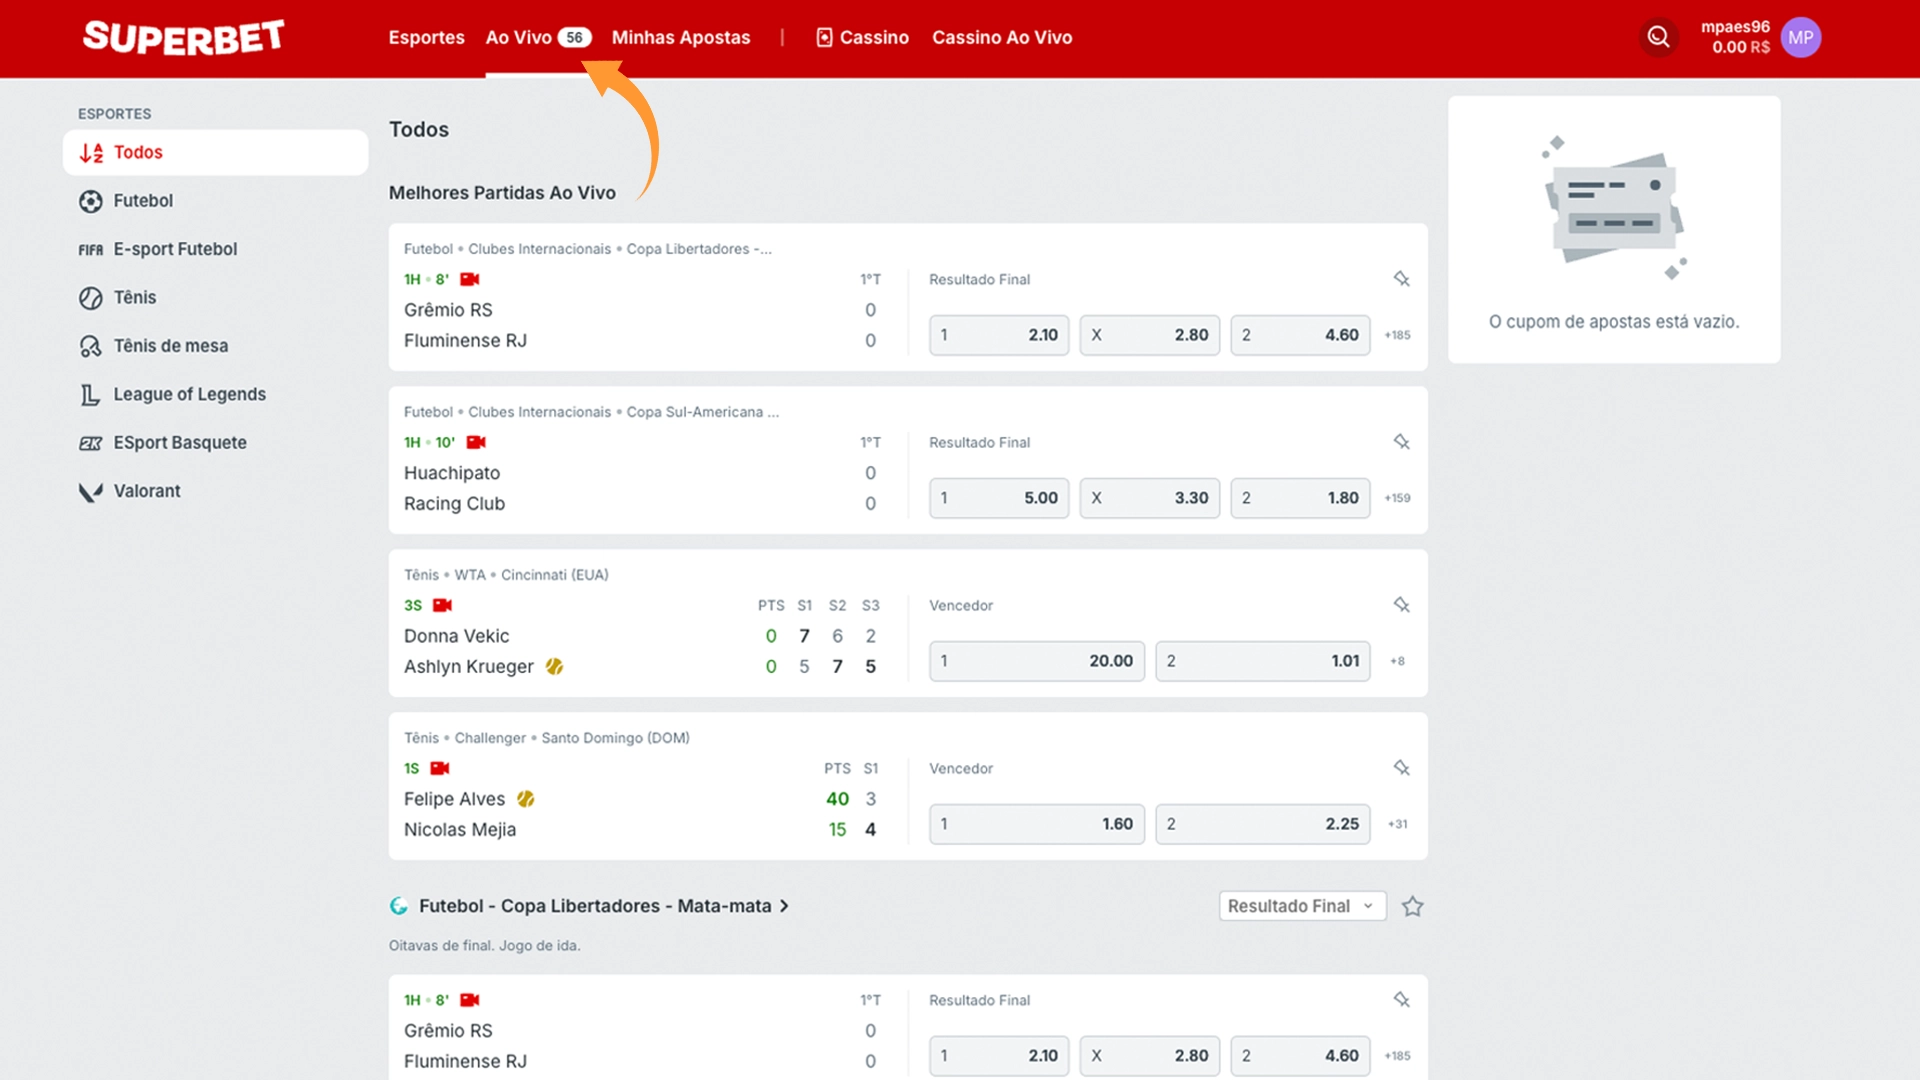Open Valorant in the sidebar
Screen dimensions: 1920x1080
(215, 492)
